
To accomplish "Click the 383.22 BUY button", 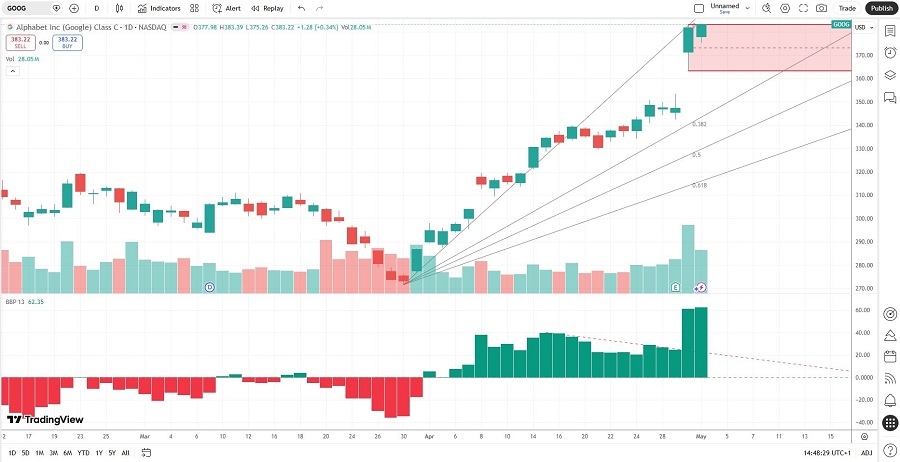I will coord(67,42).
